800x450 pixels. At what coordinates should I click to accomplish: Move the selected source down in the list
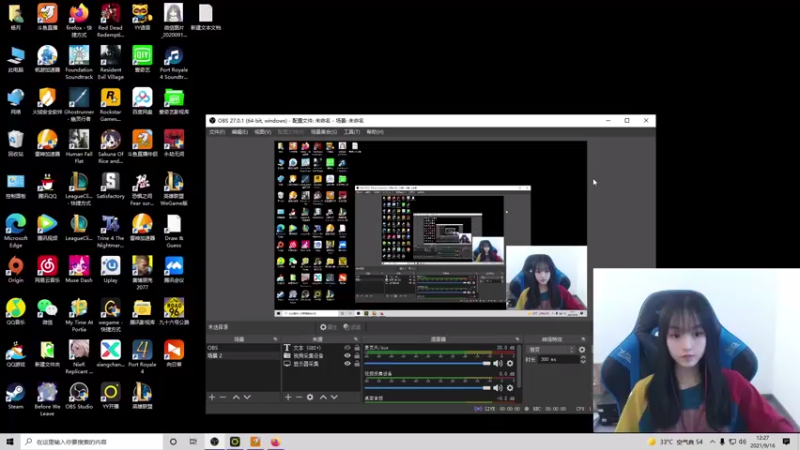click(x=334, y=397)
